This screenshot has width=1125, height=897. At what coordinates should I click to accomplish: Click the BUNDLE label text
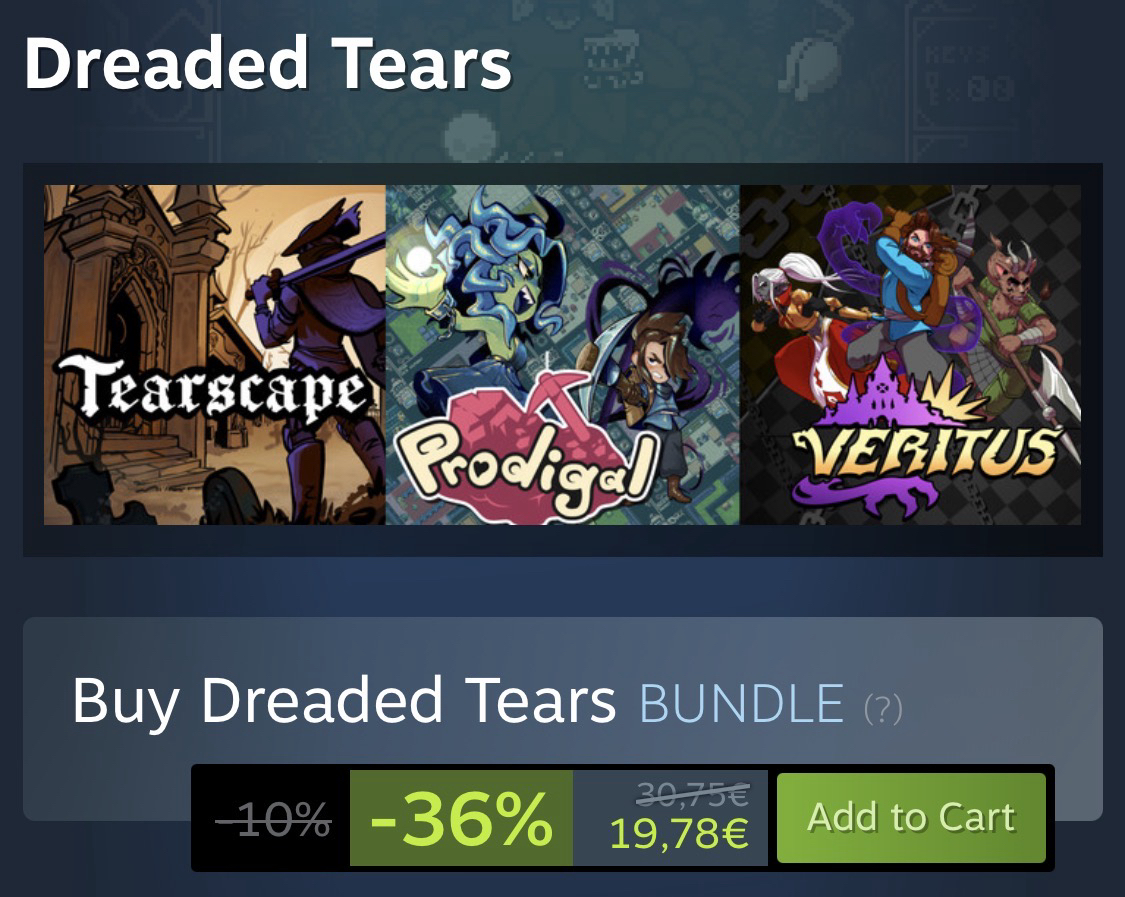coord(741,703)
